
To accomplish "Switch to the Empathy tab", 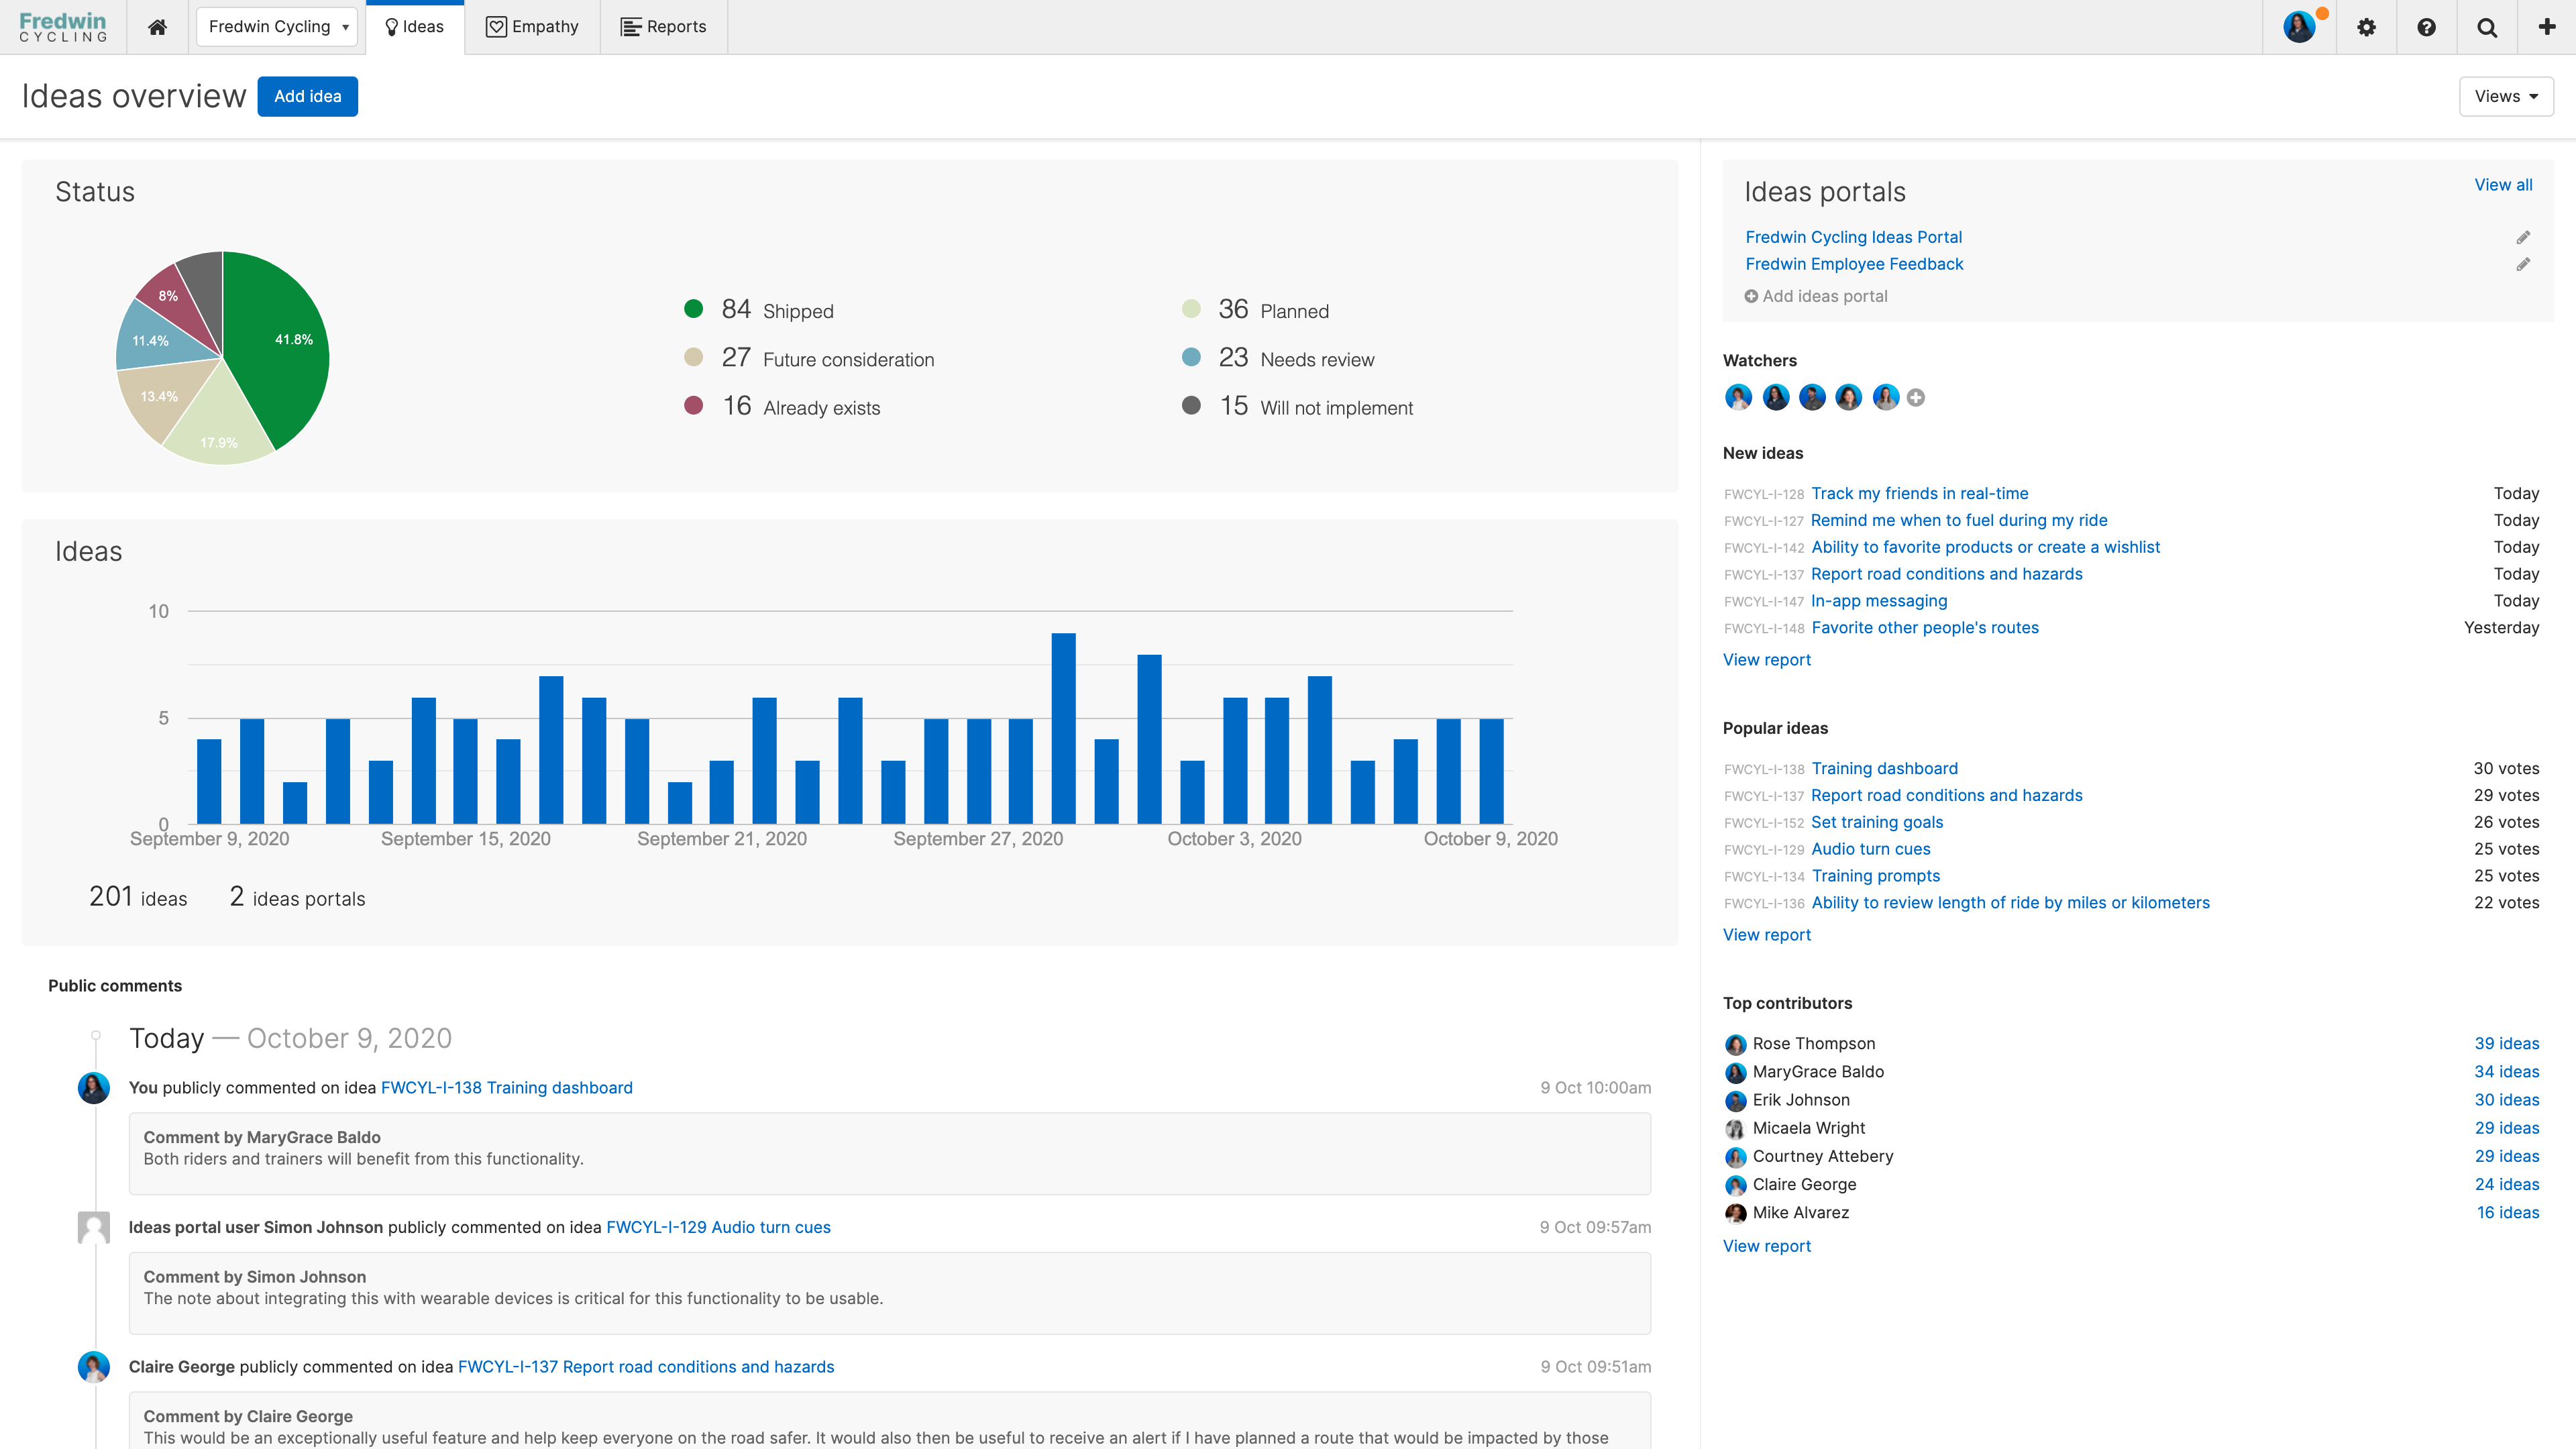I will pos(532,27).
